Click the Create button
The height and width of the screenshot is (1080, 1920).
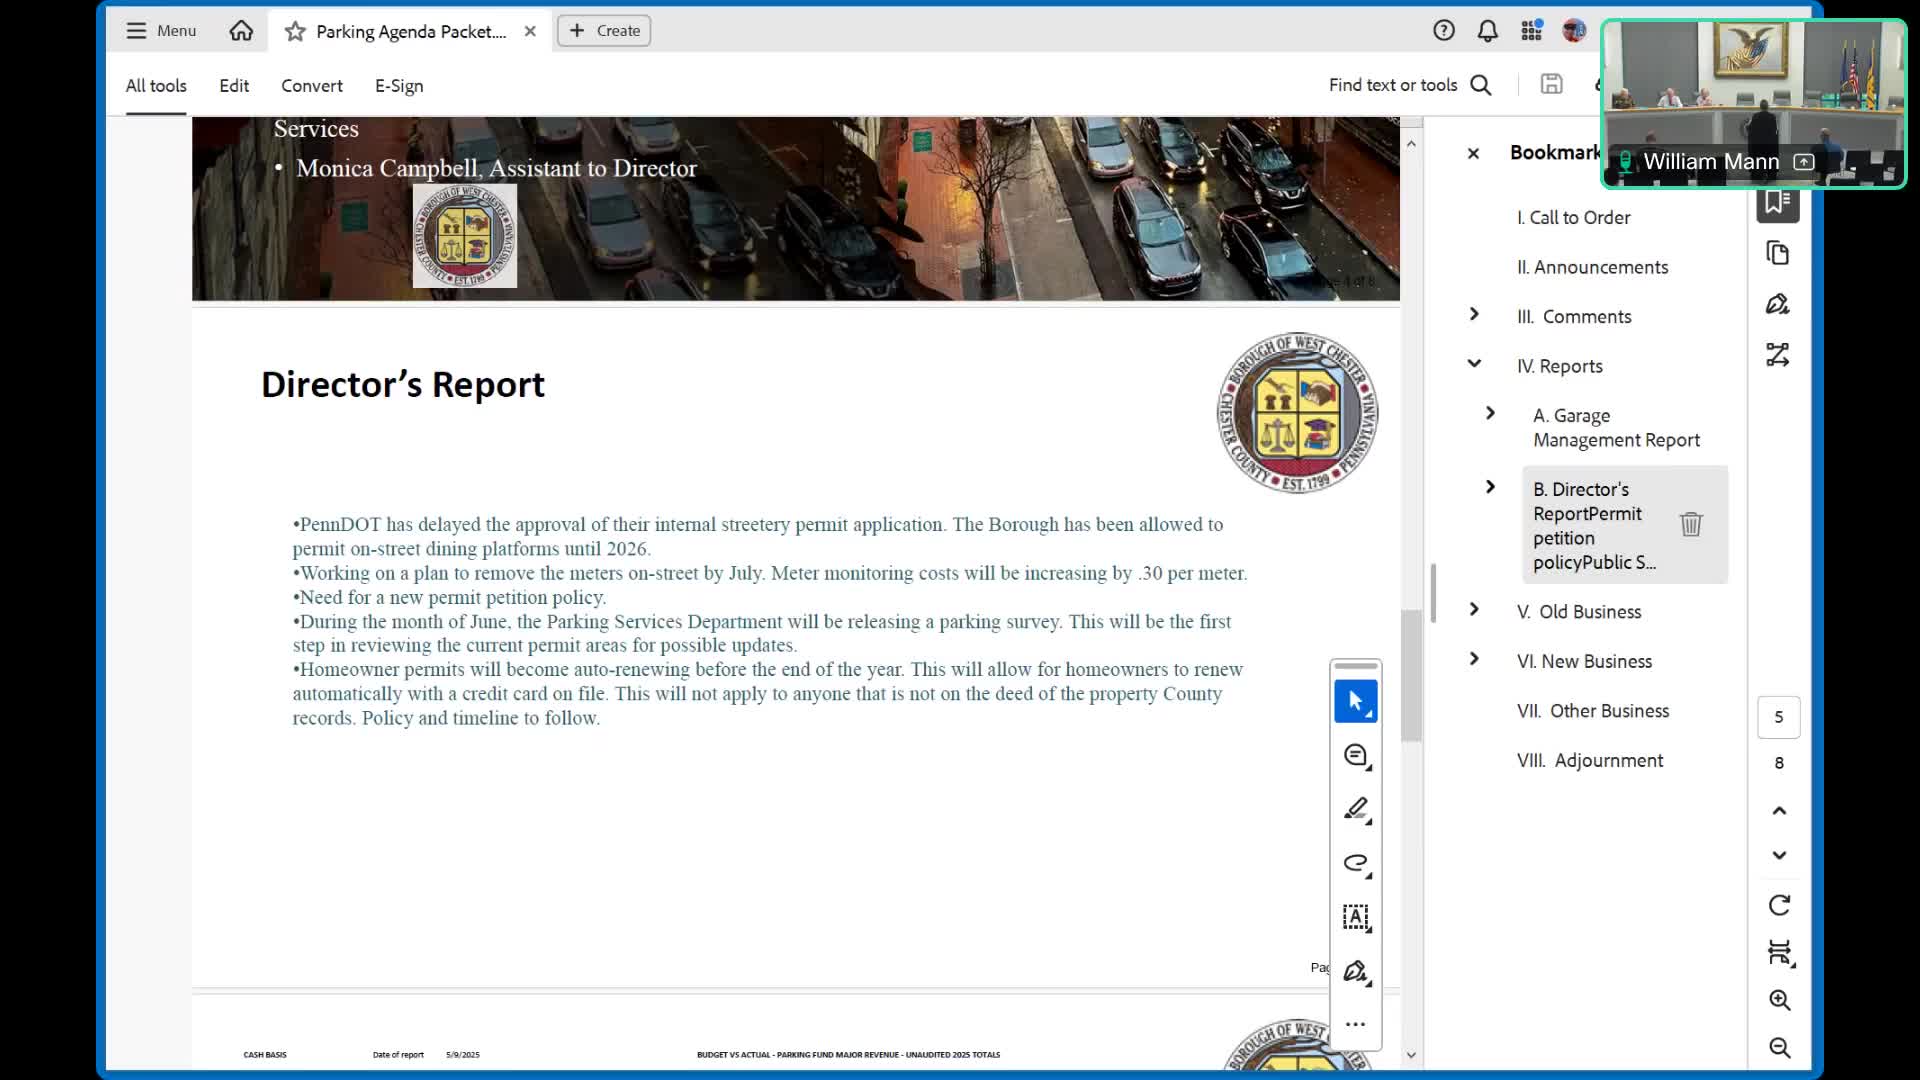(604, 31)
